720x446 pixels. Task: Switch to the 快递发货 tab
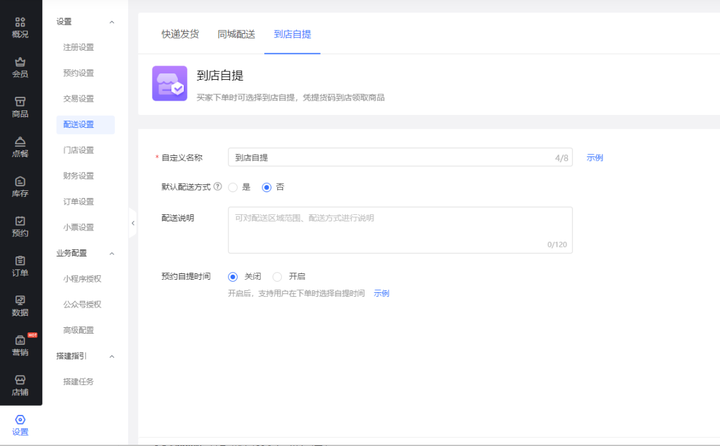(180, 34)
